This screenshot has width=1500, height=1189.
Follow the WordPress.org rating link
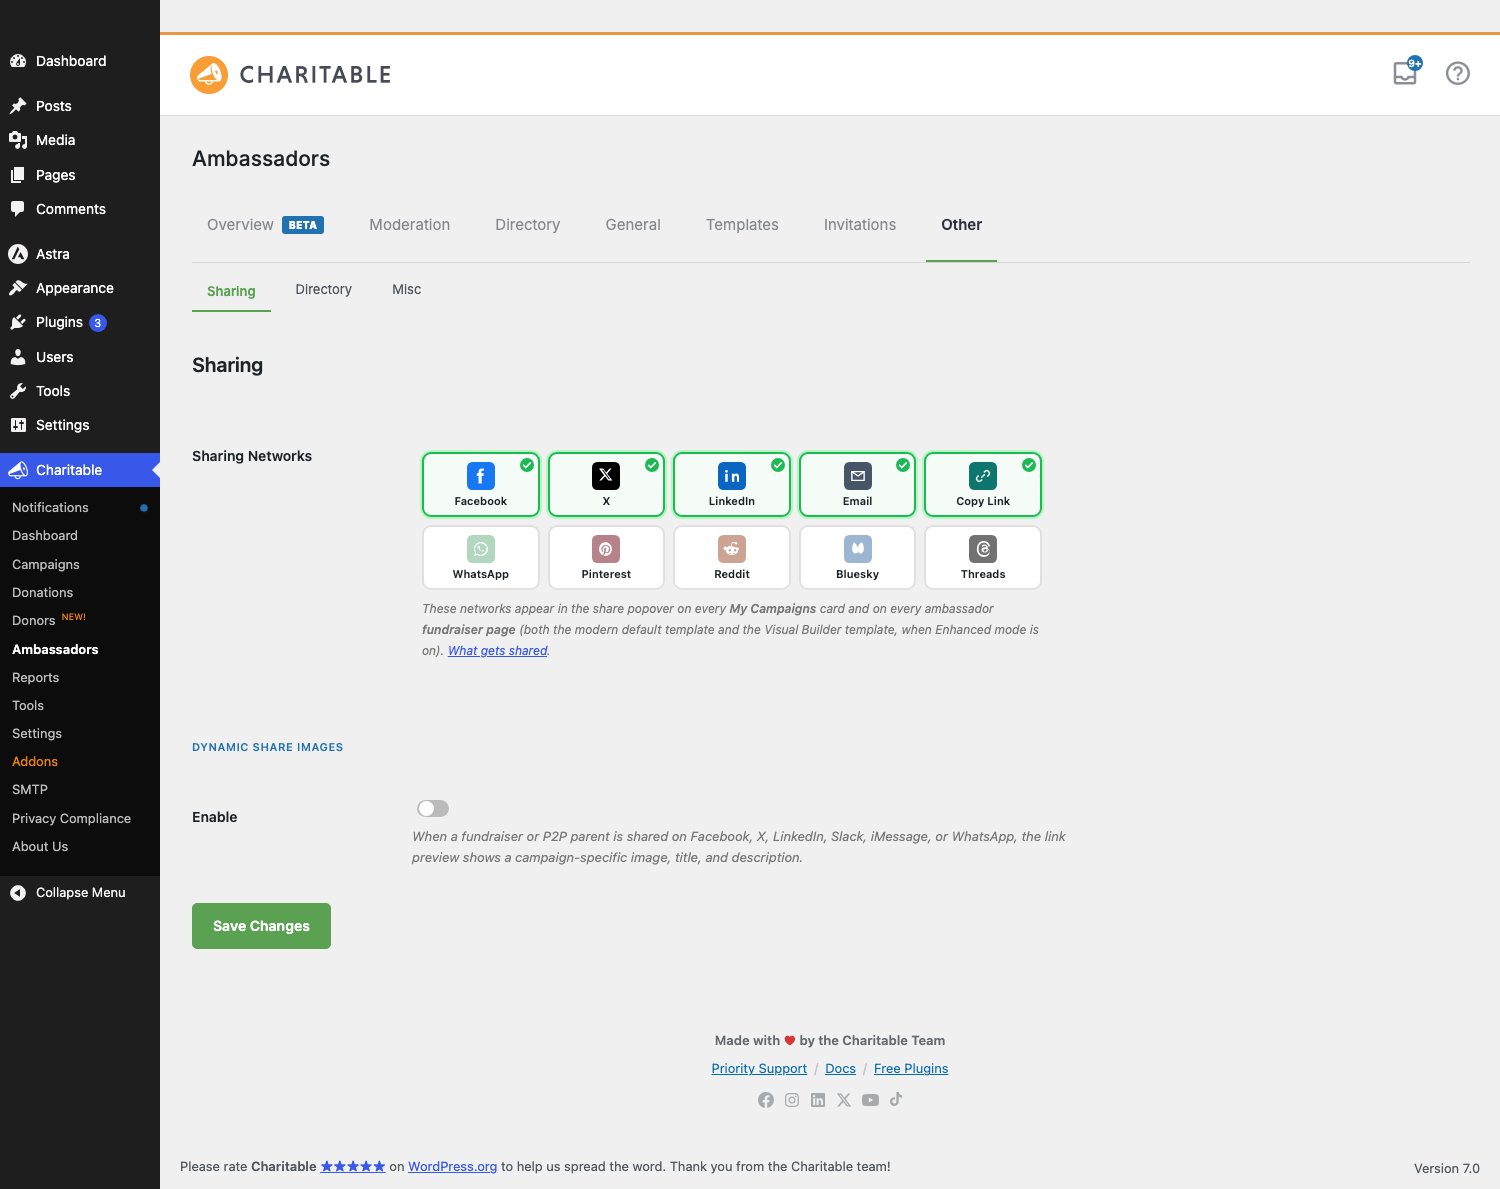point(453,1166)
